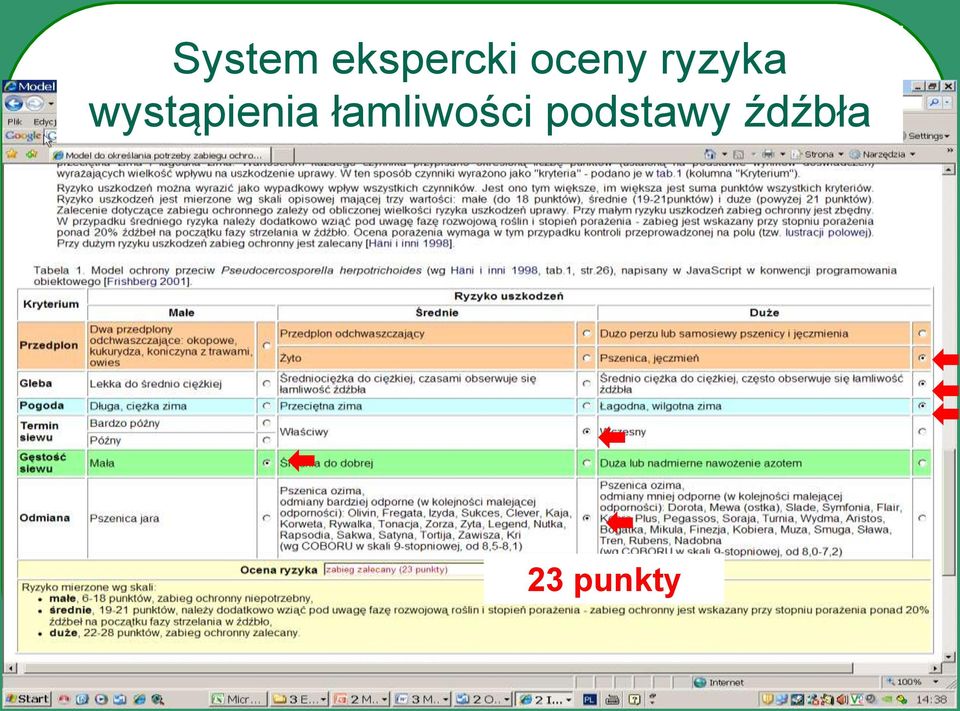Screen dimensions: 960x711
Task: Select the 'Żyto' radio button
Action: (x=587, y=358)
